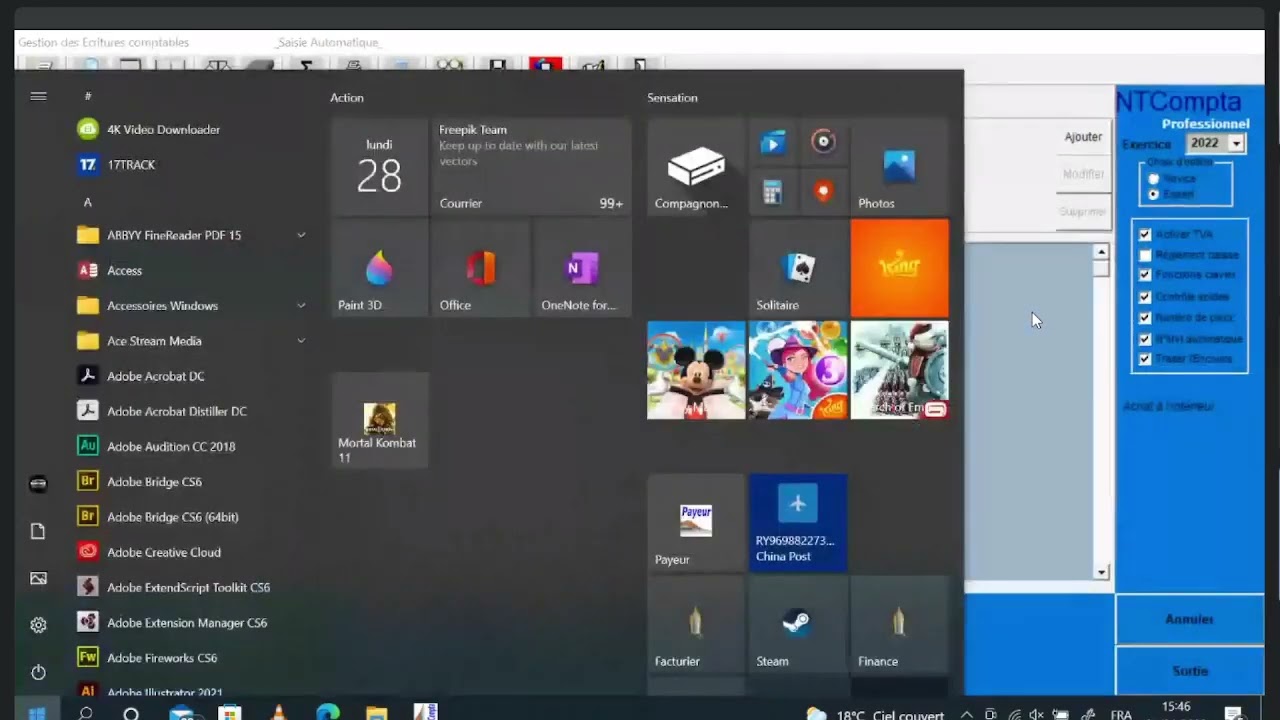Open the Photos tile
This screenshot has height=720, width=1280.
pos(899,167)
